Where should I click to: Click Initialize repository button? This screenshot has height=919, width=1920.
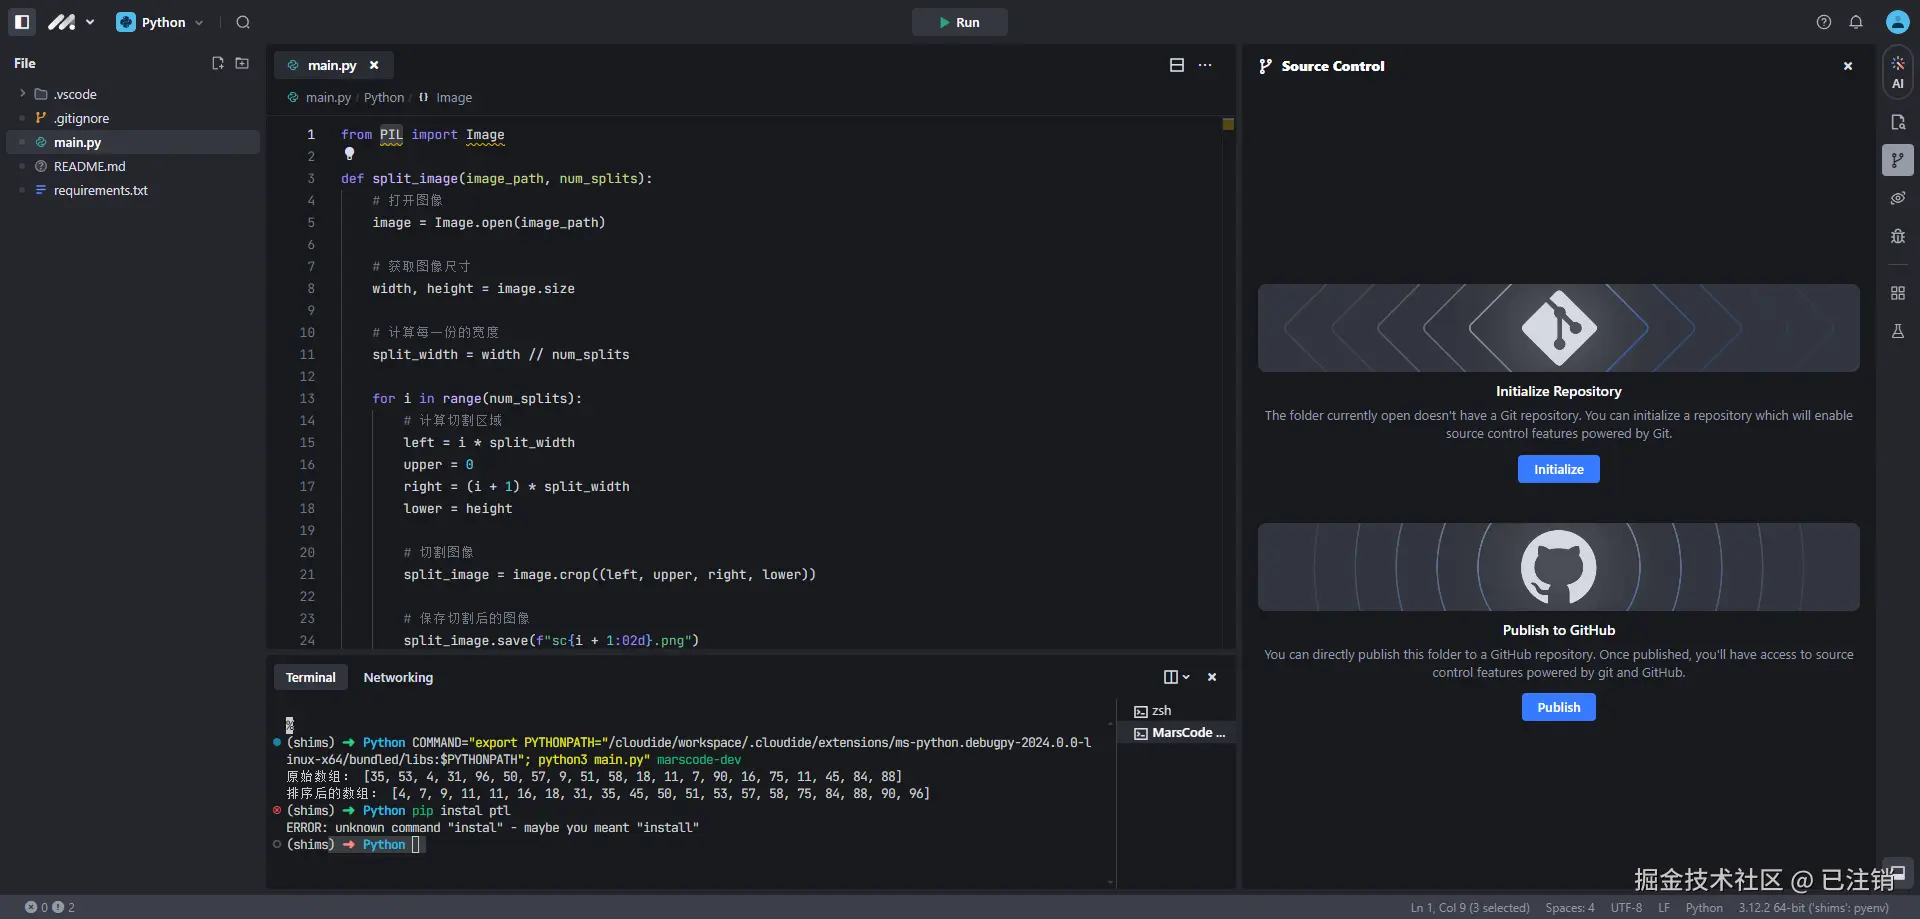(1558, 469)
